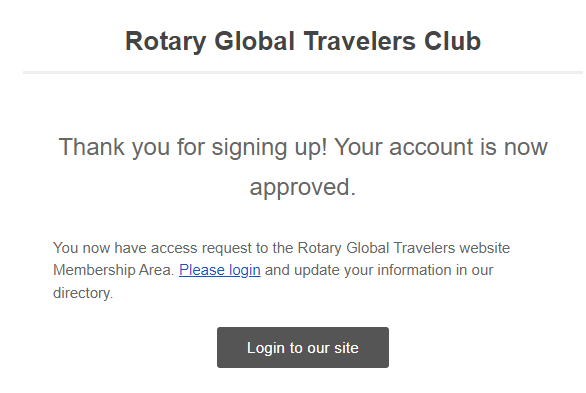Click the word 'Global' in the title
Image resolution: width=586 pixels, height=393 pixels.
click(x=255, y=41)
